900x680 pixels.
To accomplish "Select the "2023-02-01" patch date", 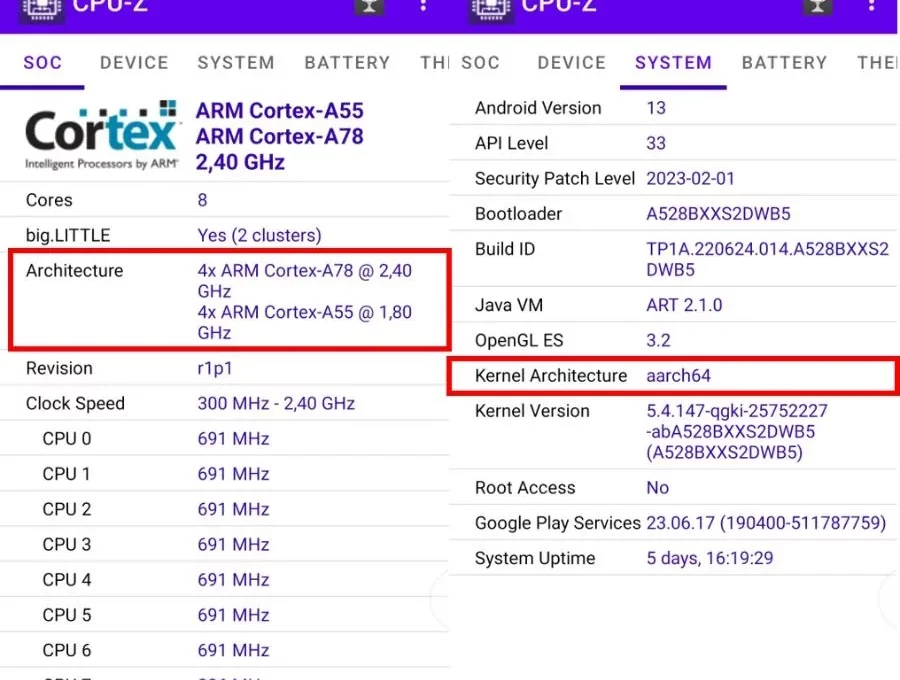I will 690,178.
